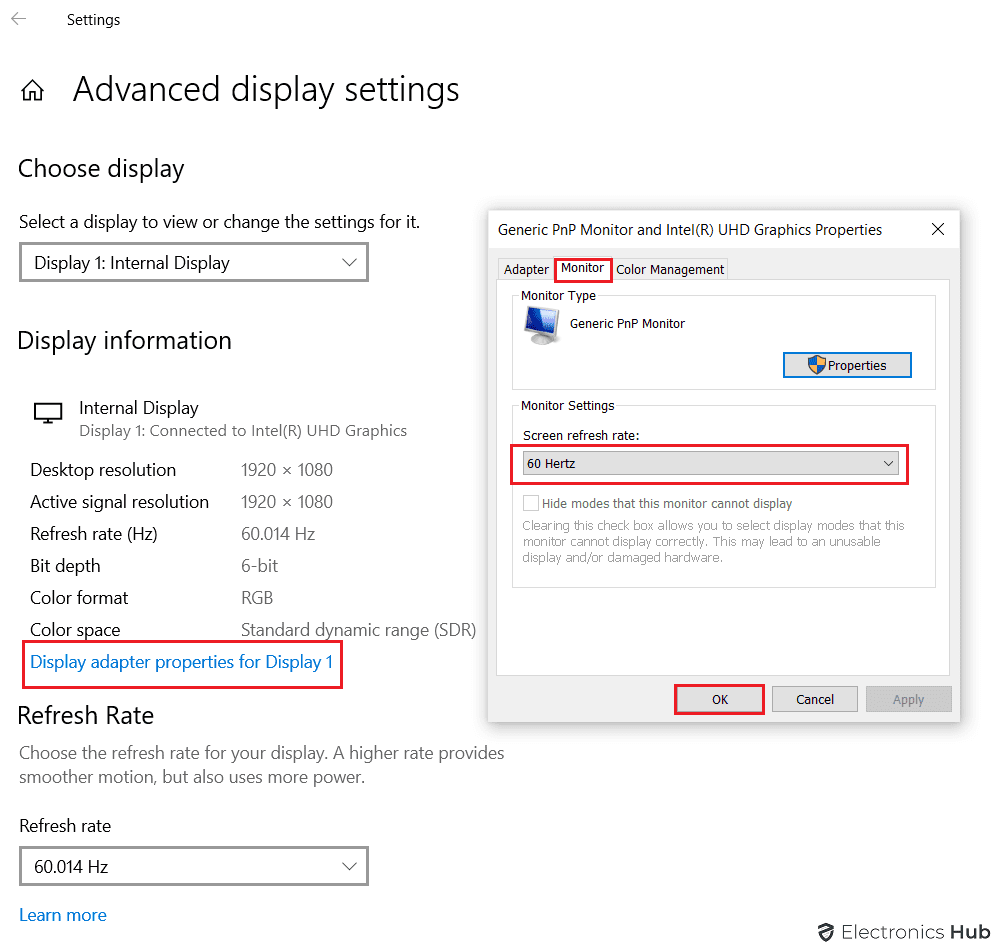Click the Generic PnP Monitor icon
Screen dimensions: 995x945
click(x=541, y=326)
